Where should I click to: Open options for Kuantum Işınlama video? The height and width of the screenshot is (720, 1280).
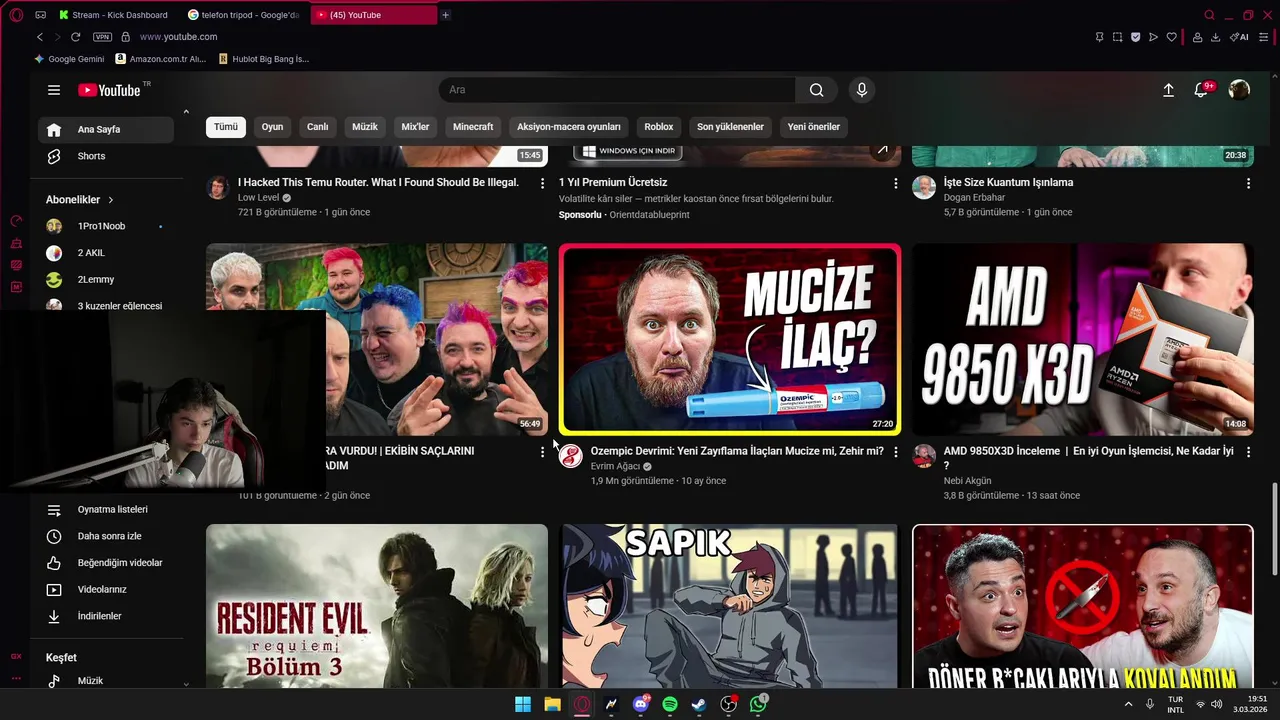pos(1248,183)
